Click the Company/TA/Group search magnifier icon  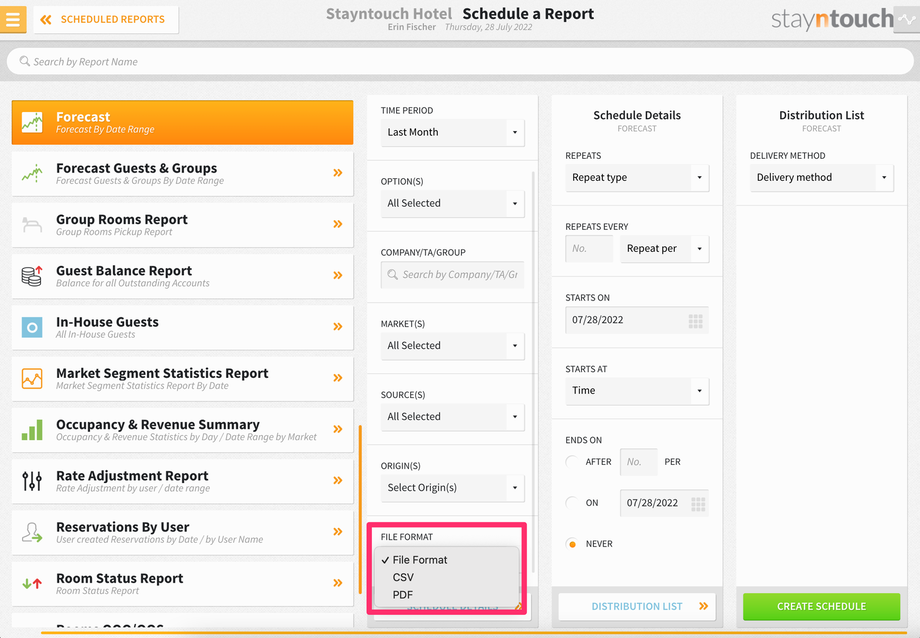click(x=393, y=274)
